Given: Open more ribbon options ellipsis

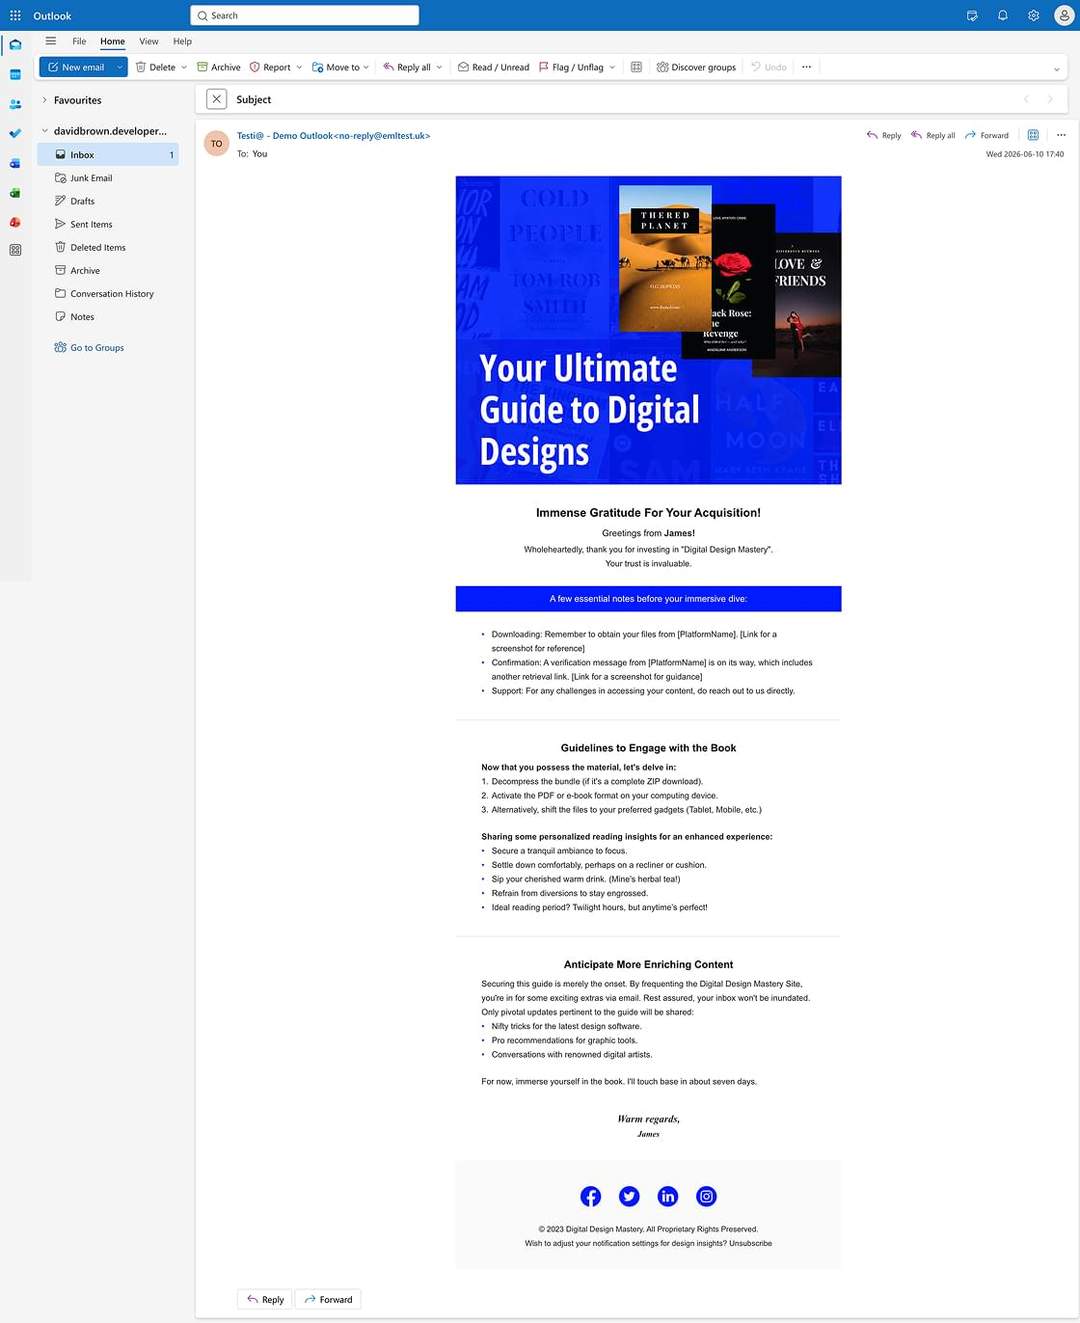Looking at the screenshot, I should (807, 67).
